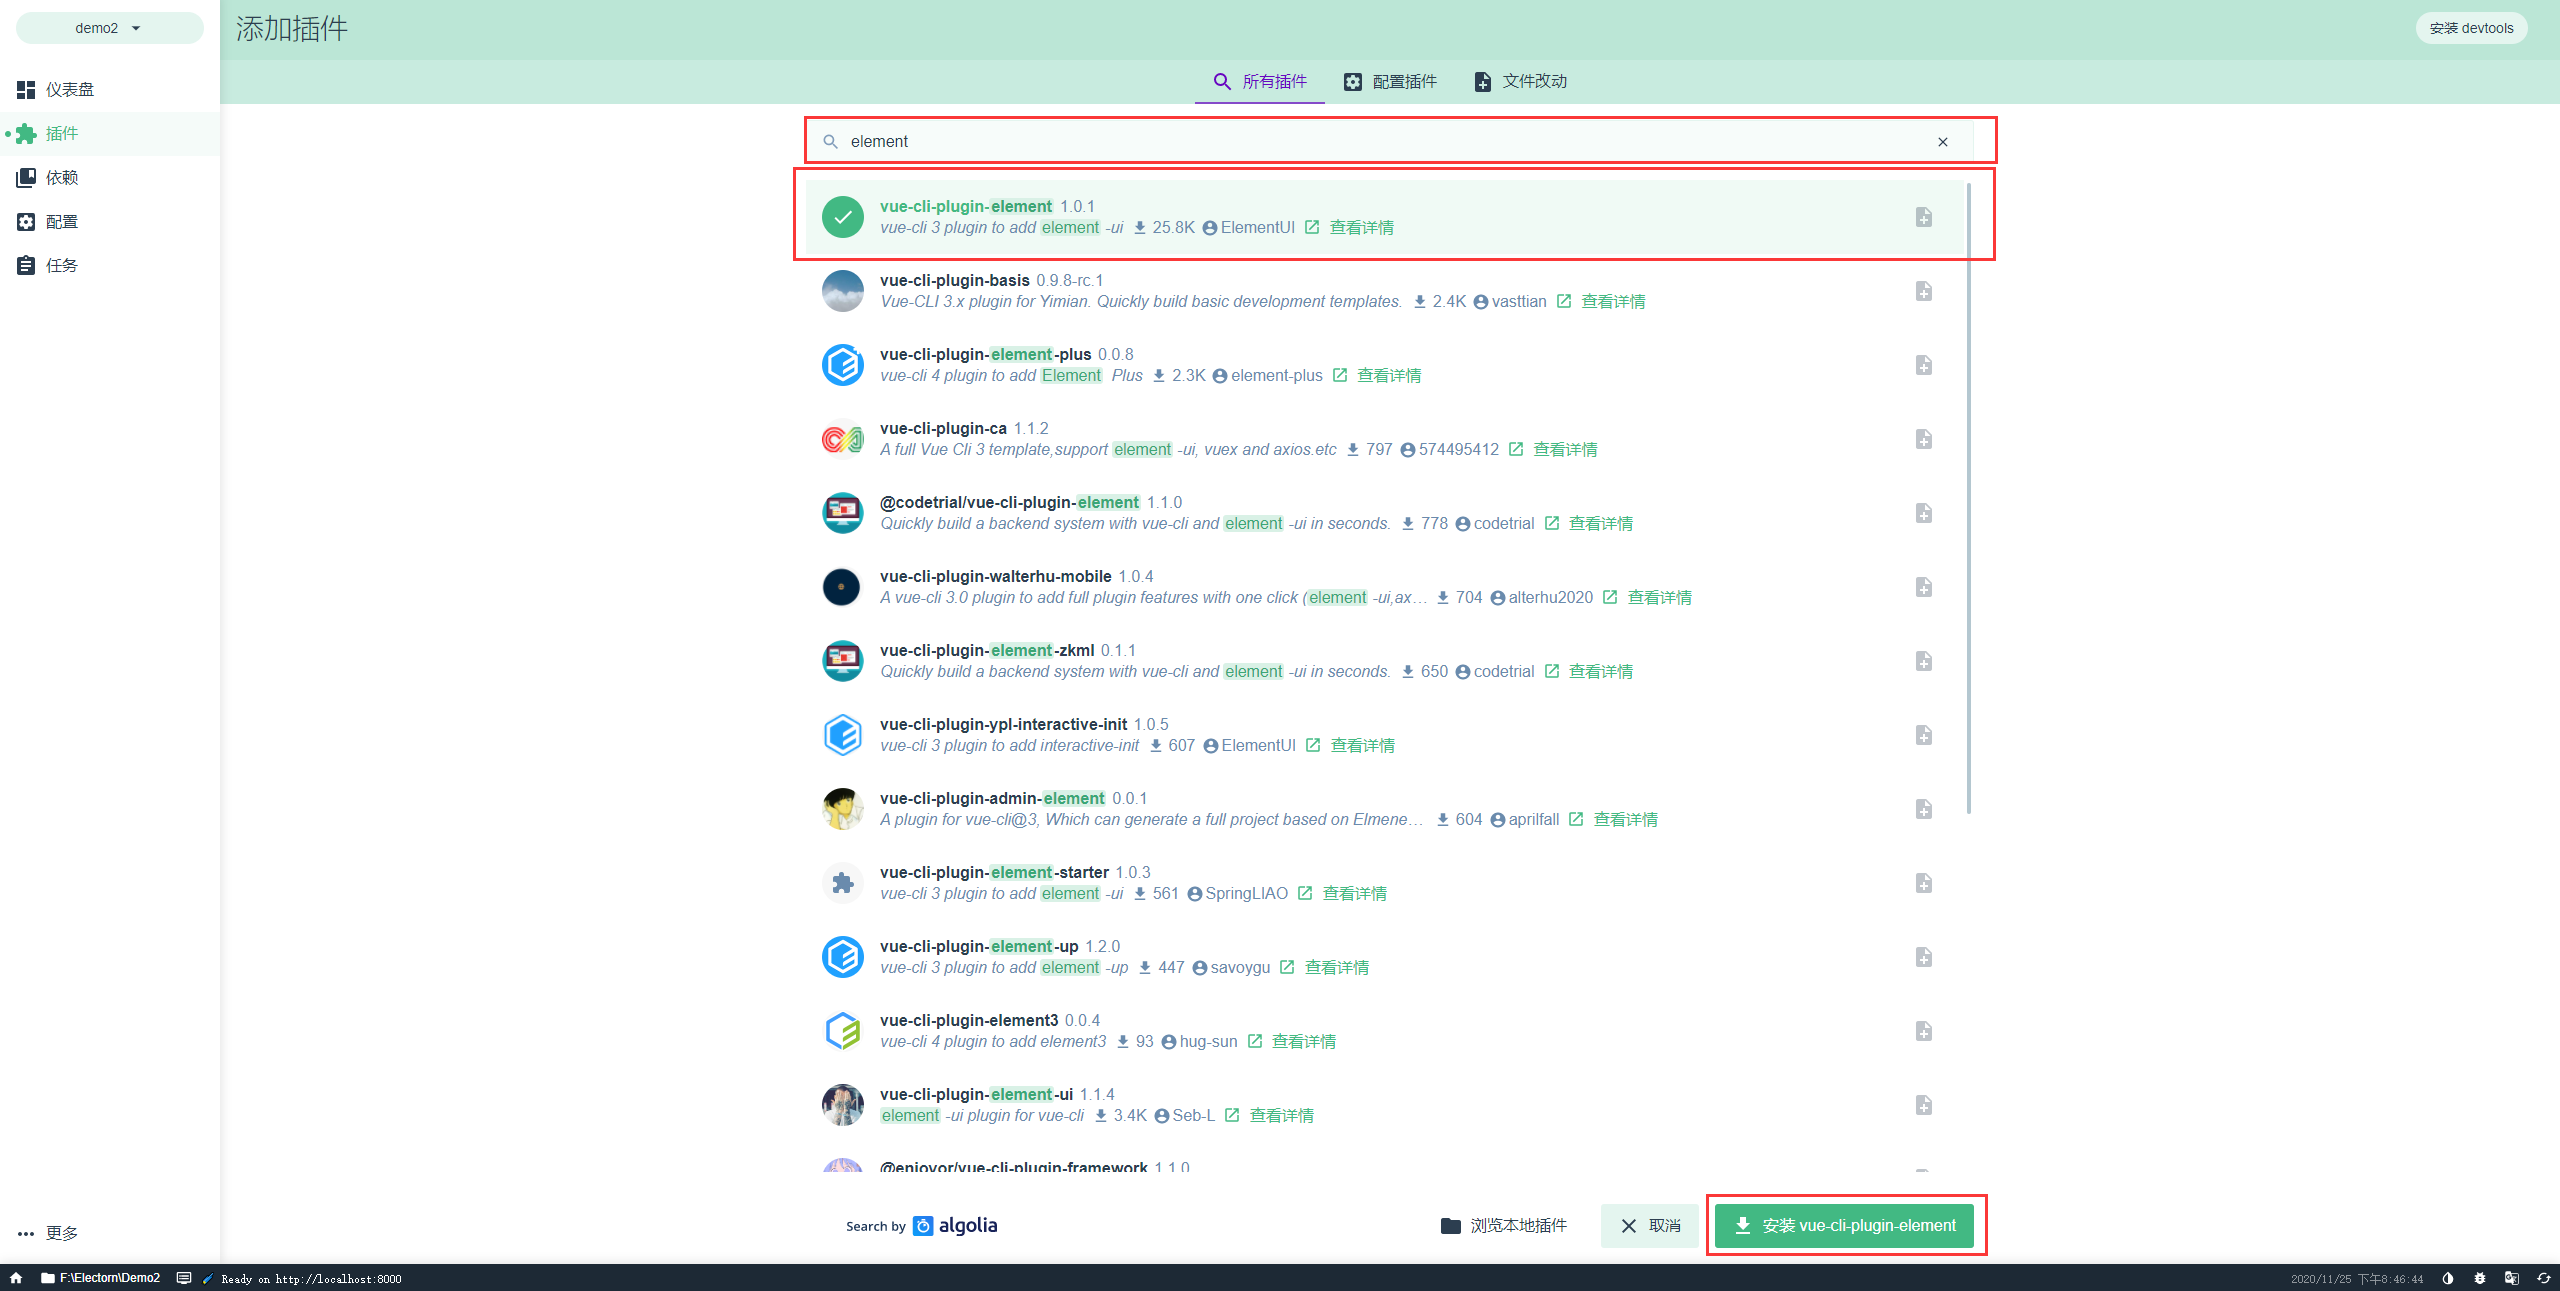Open the log console icon in status bar
Image resolution: width=2560 pixels, height=1291 pixels.
click(x=184, y=1278)
